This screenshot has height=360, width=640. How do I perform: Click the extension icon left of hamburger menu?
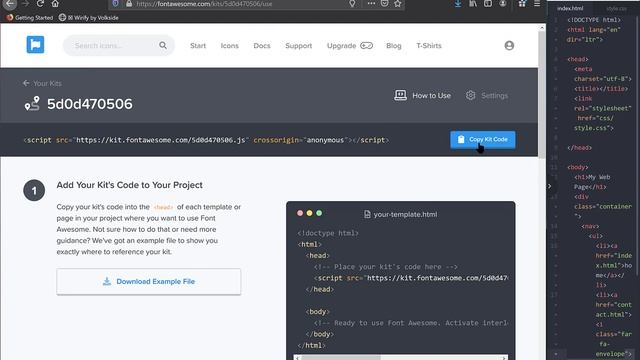point(522,4)
